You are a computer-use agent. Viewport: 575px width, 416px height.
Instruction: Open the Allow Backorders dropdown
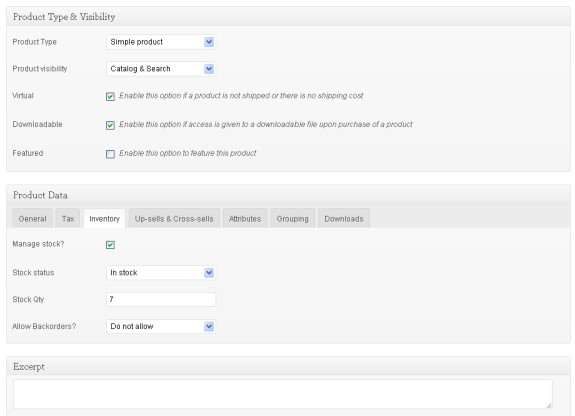[x=161, y=326]
